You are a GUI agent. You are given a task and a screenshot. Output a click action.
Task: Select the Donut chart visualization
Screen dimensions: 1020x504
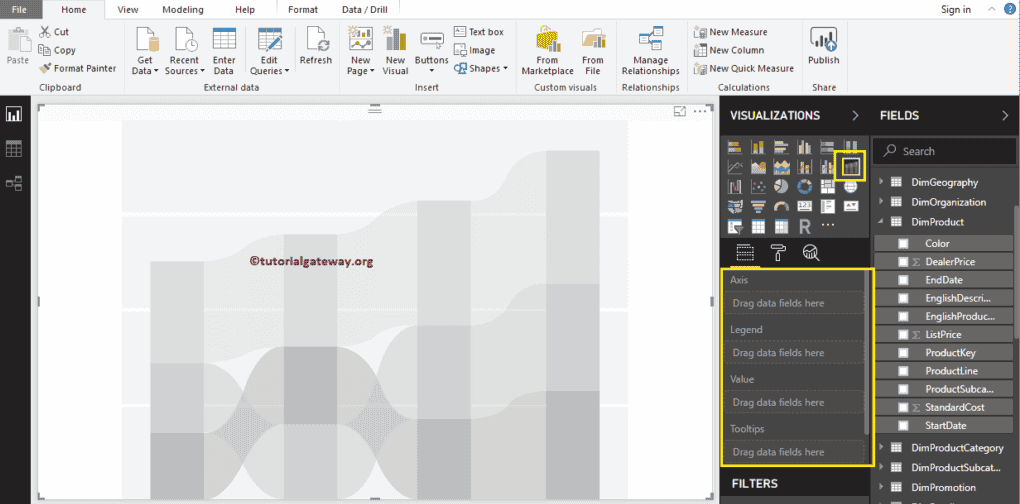[x=805, y=187]
